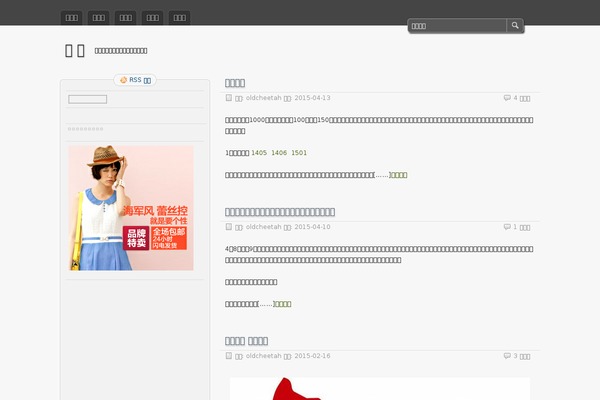Click date 2015-04-10 in post meta
This screenshot has width=600, height=400.
[312, 227]
